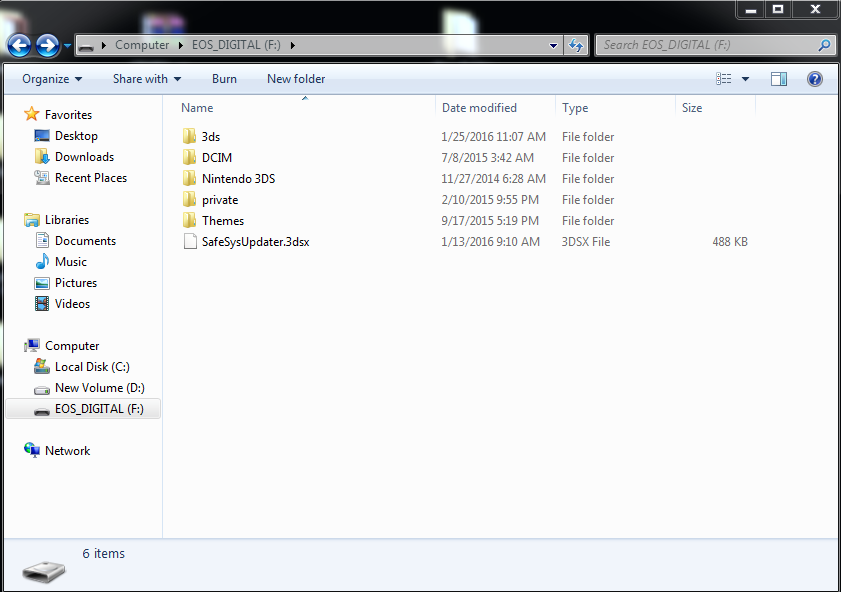Change your view icon button
The height and width of the screenshot is (592, 841).
tap(724, 79)
